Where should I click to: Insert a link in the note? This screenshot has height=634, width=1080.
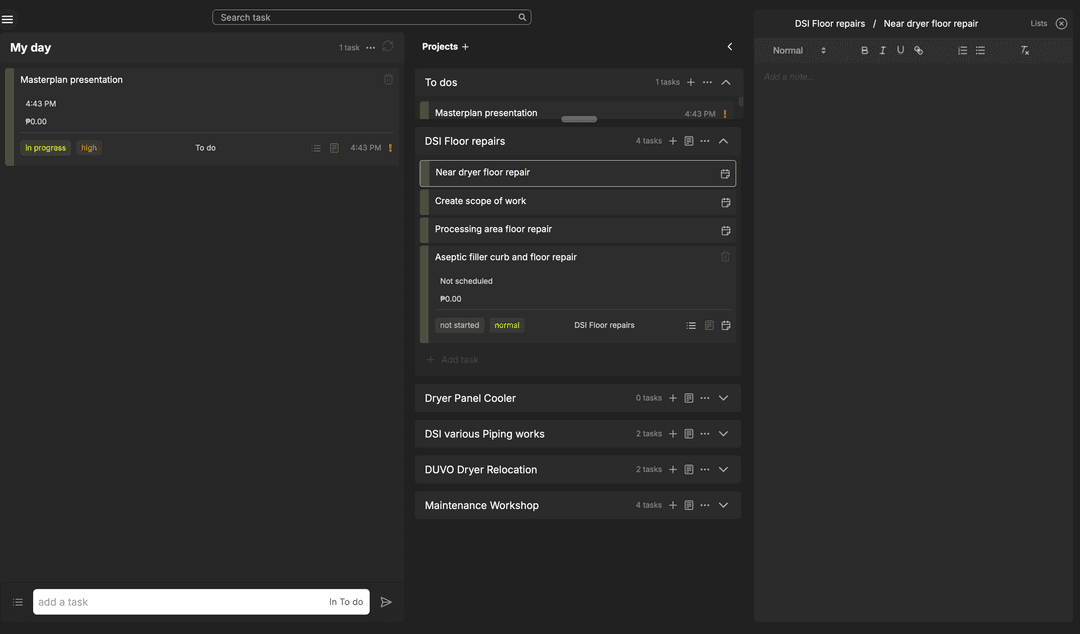918,51
